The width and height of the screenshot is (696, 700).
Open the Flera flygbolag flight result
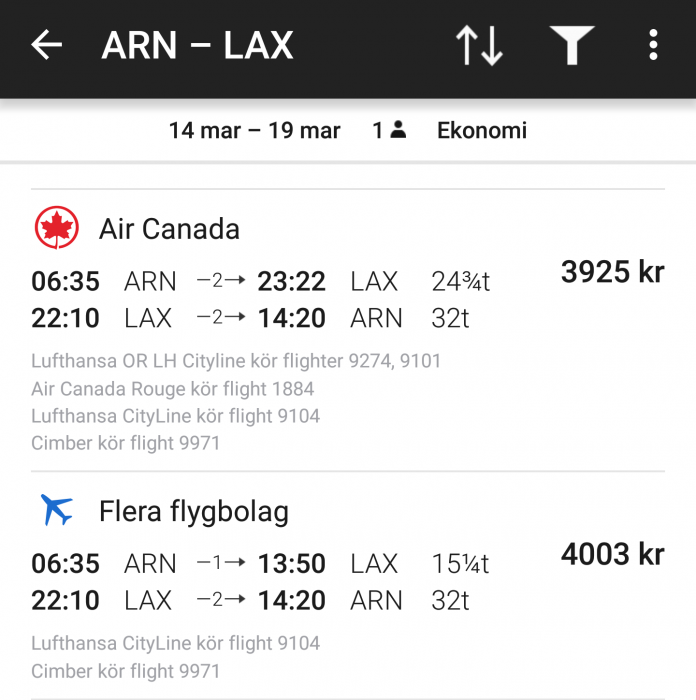pos(193,512)
